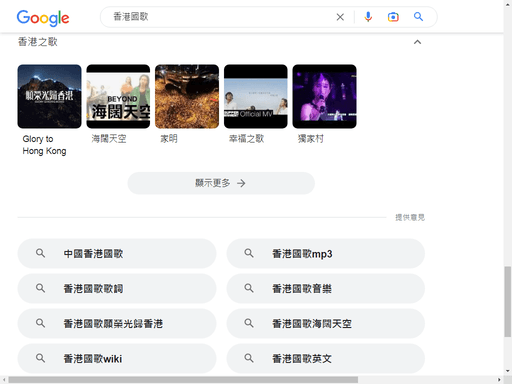Choose related search 香港國歌音樂

pos(326,289)
